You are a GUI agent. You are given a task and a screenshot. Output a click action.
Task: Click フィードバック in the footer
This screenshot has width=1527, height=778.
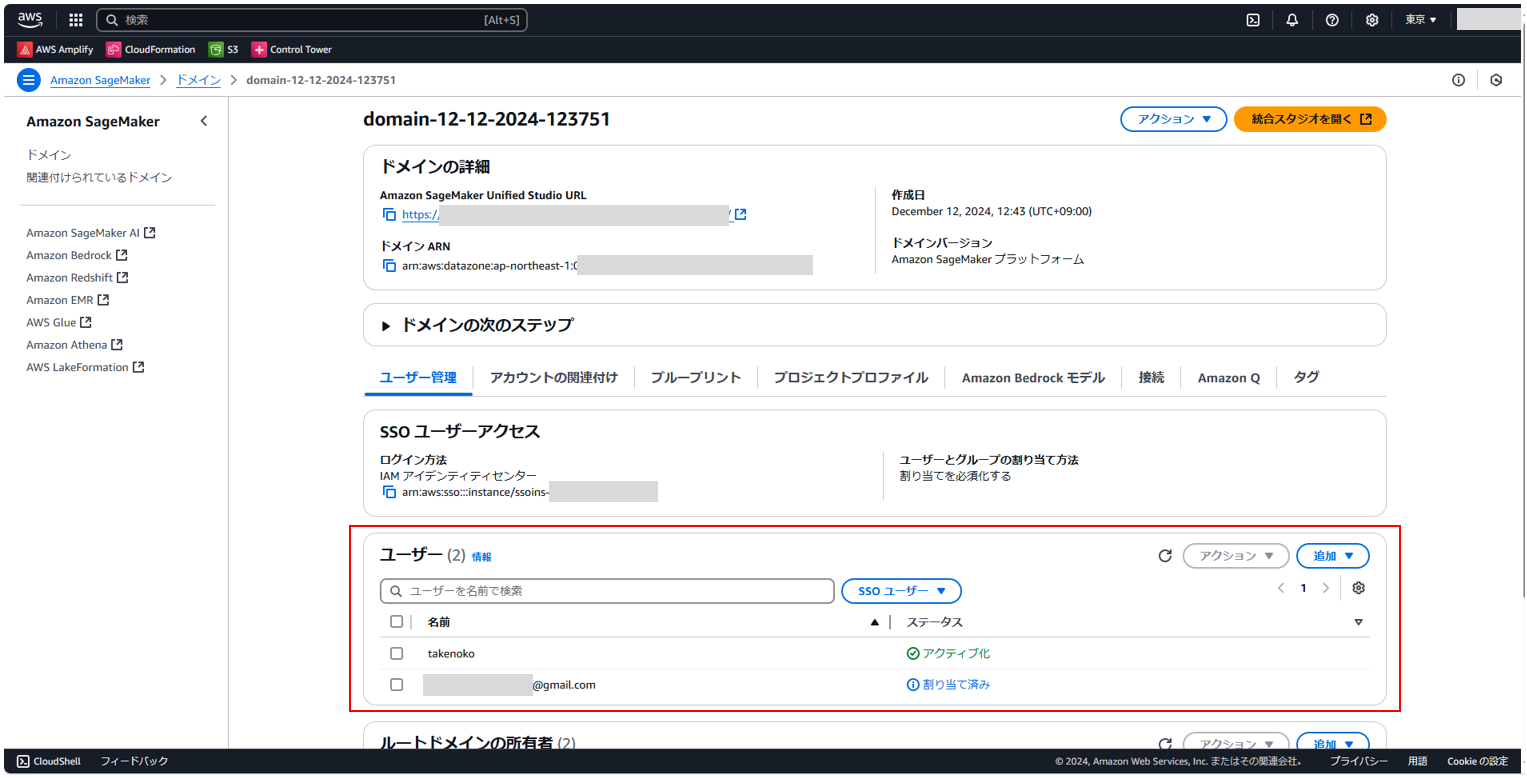pos(134,761)
